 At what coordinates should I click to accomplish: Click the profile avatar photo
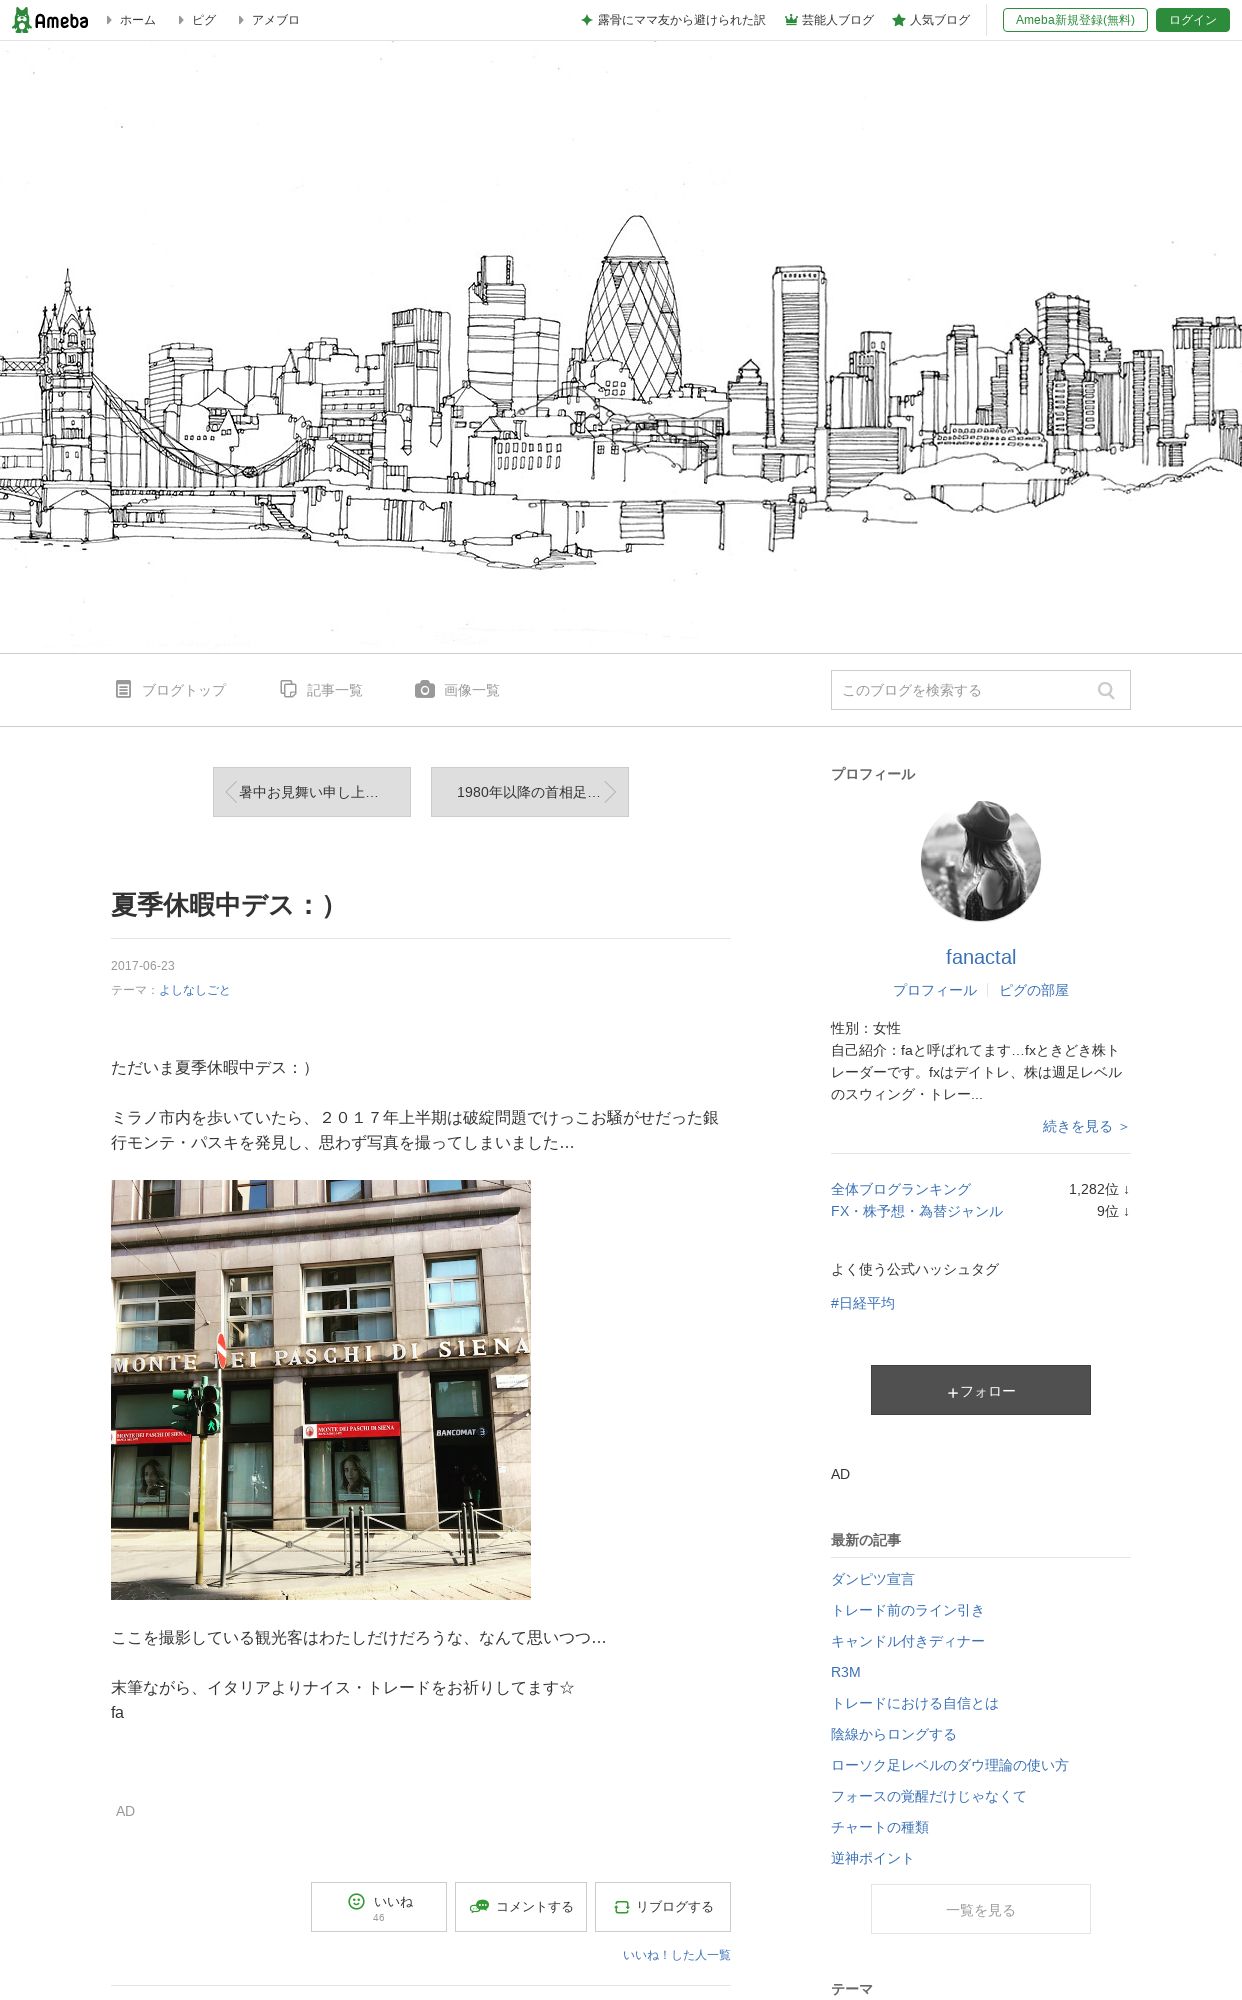coord(981,861)
